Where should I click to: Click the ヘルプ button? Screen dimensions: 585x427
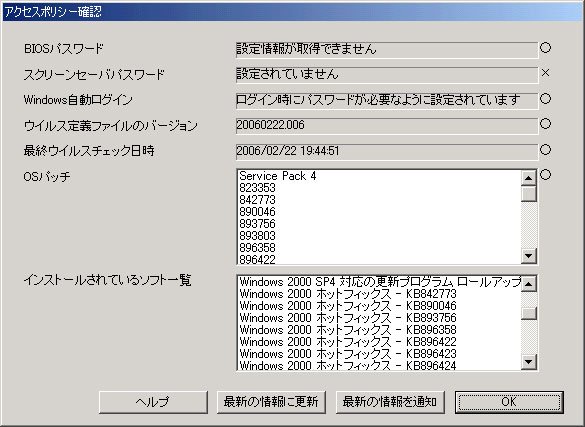153,402
